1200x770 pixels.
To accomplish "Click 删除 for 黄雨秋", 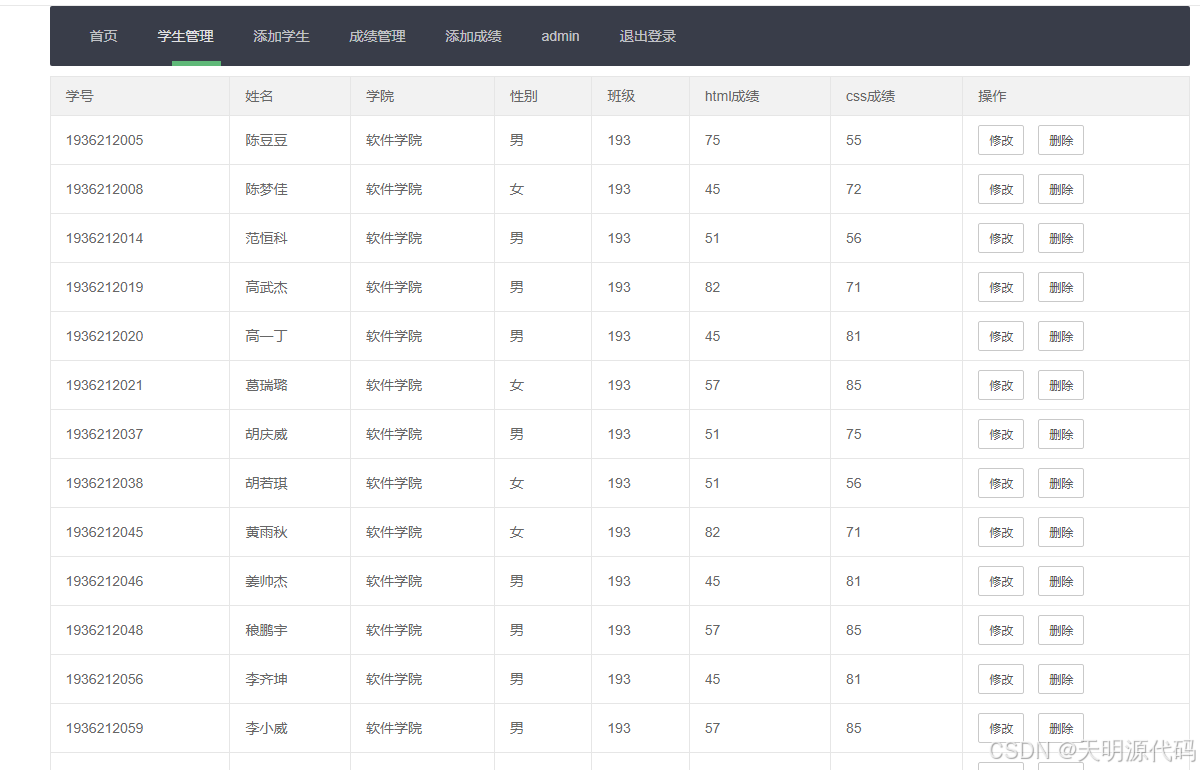I will pos(1061,532).
